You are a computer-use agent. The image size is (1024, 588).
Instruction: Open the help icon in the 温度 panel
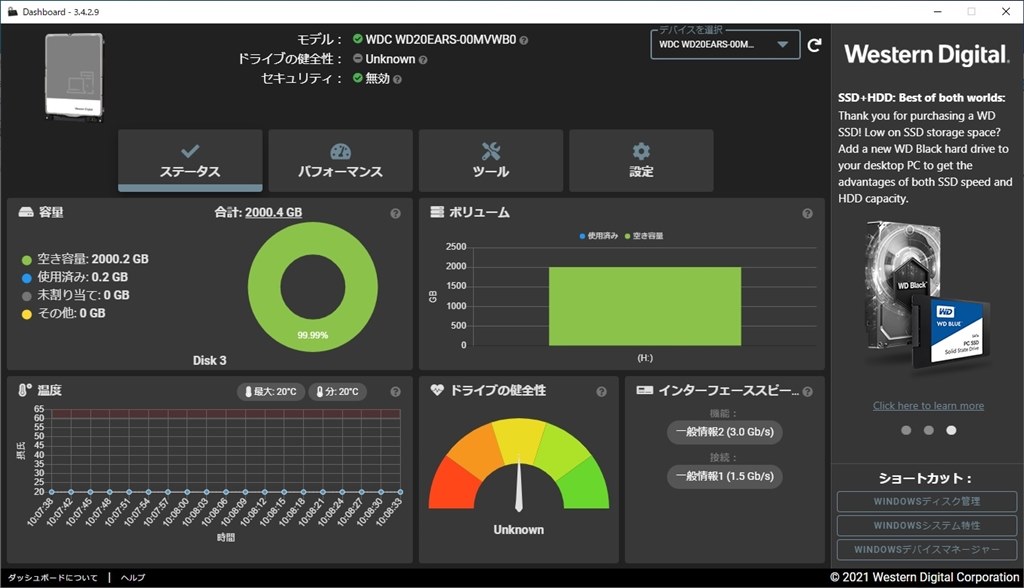point(397,391)
